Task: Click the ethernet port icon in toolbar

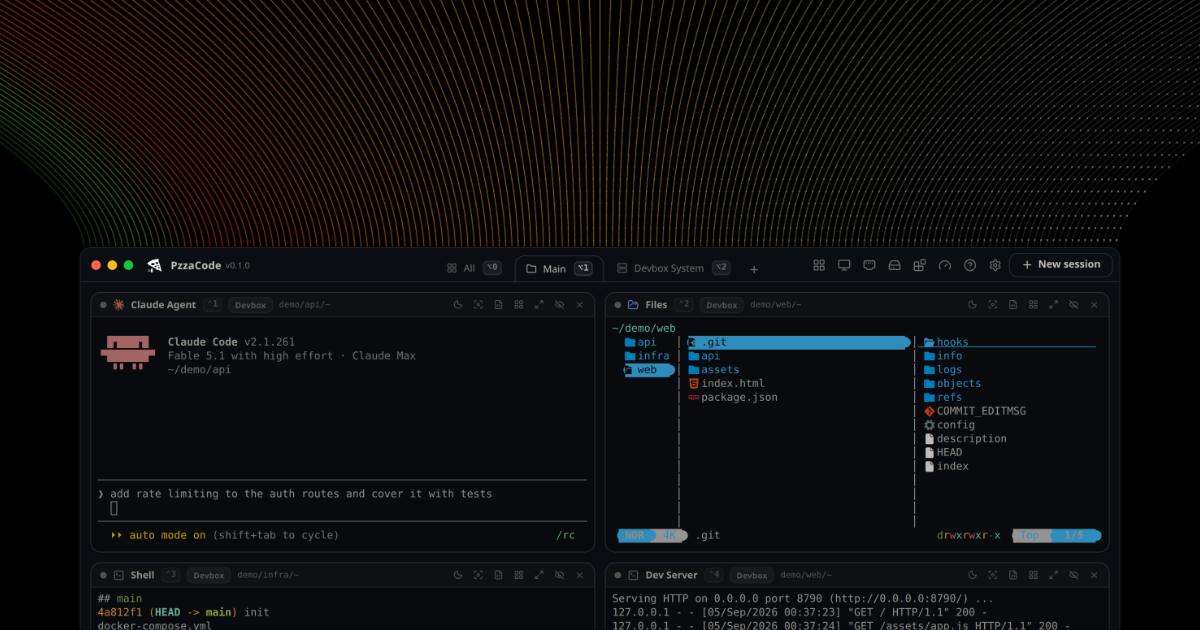Action: pyautogui.click(x=869, y=266)
